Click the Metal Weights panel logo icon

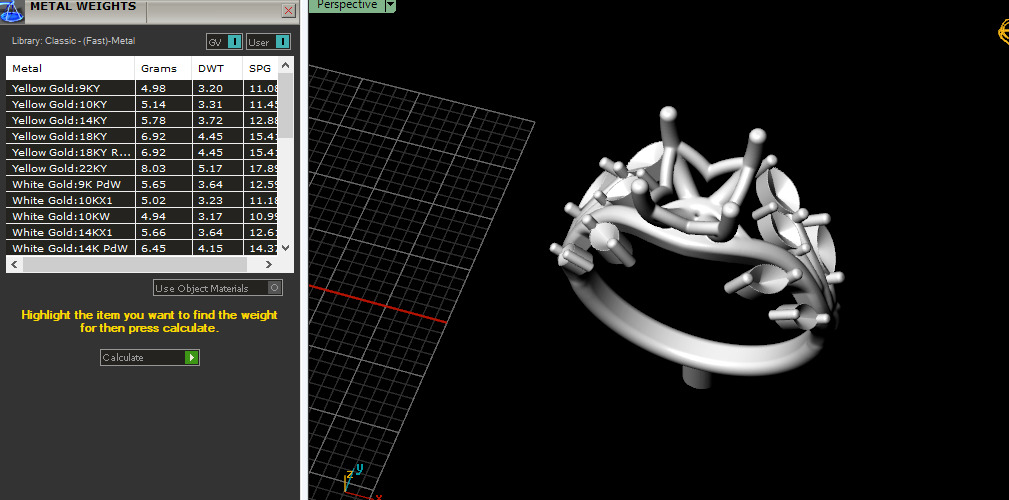(x=12, y=10)
